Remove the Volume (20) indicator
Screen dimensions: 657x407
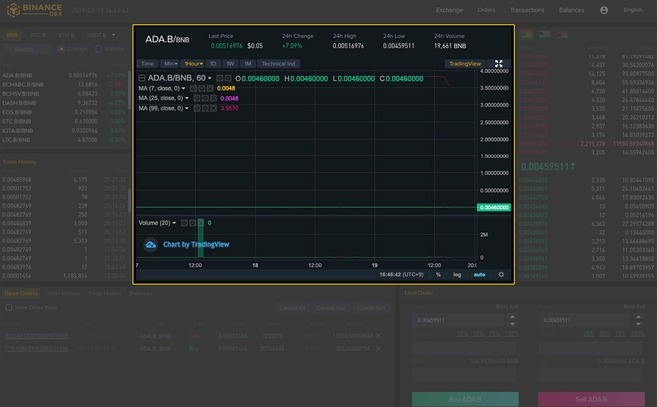pyautogui.click(x=201, y=223)
